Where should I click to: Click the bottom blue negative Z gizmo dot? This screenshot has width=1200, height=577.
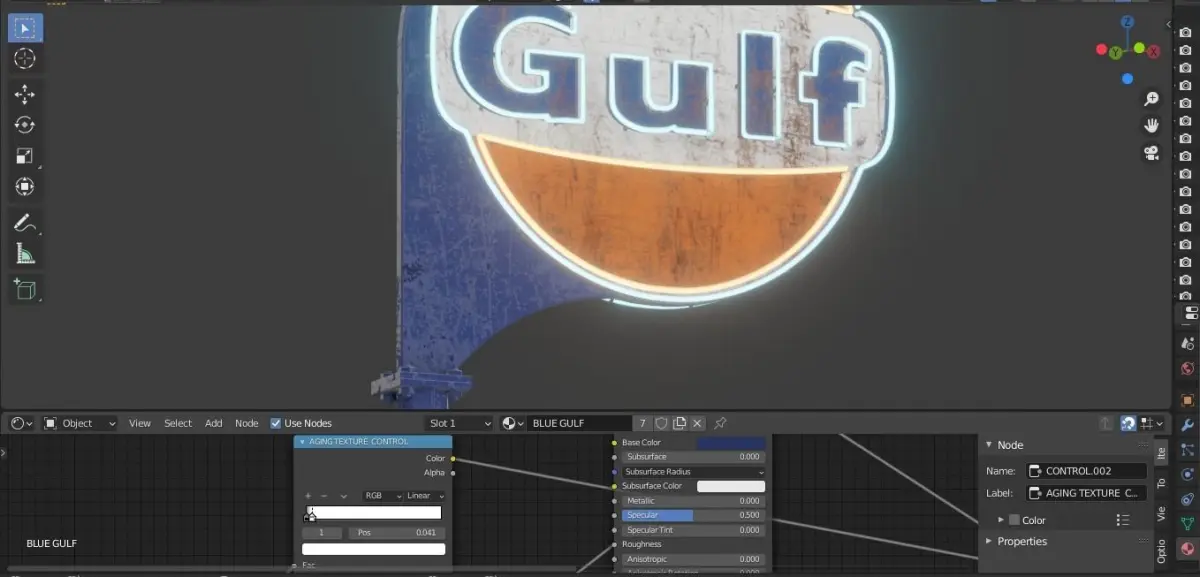(1127, 79)
